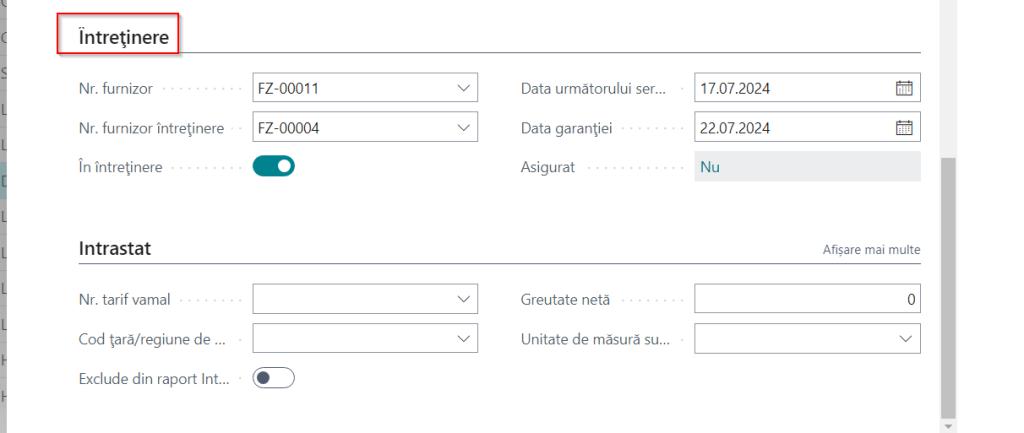Toggle the În întreținere switch off
Screen dimensions: 1024x433
click(275, 167)
